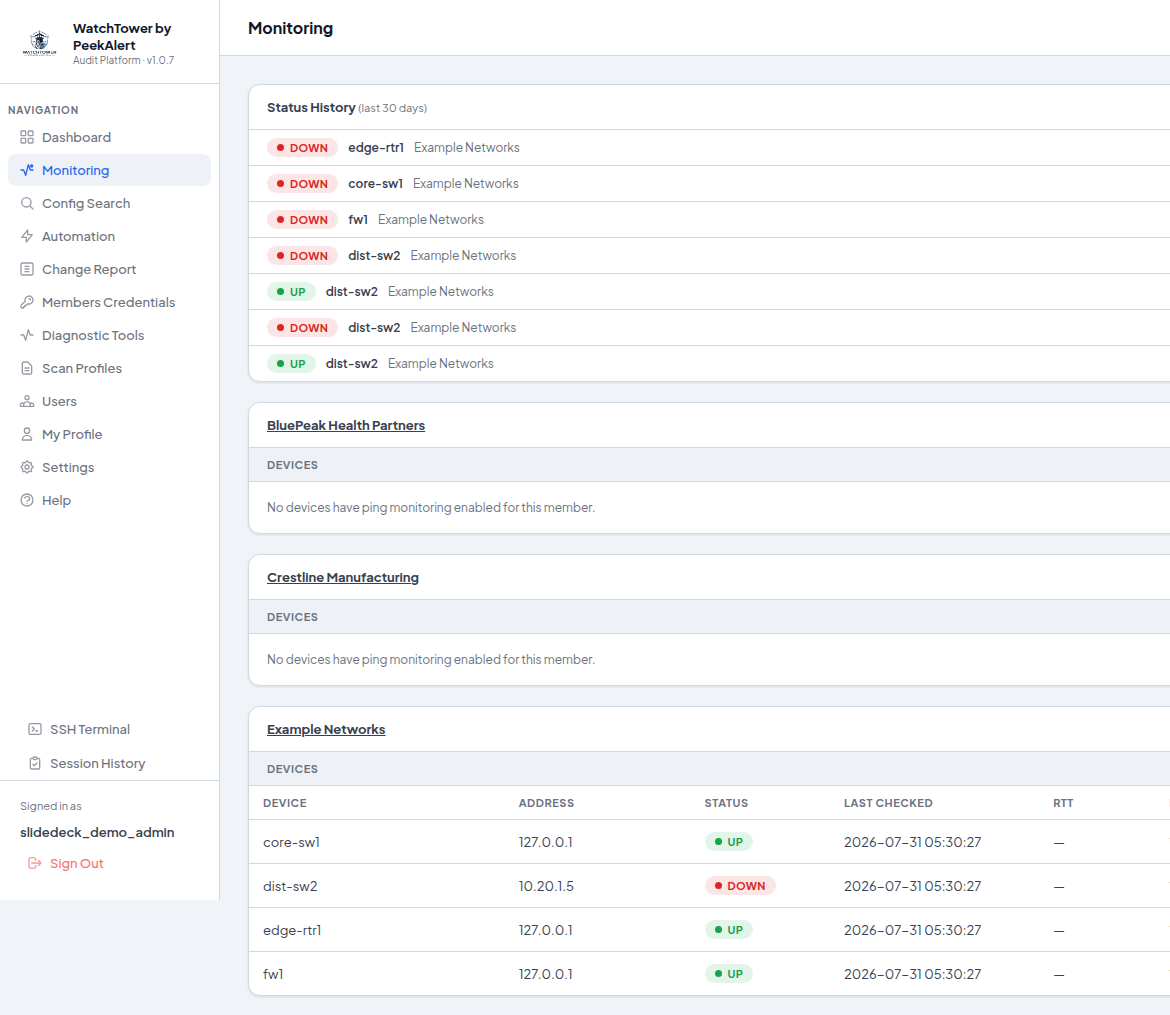
Task: Click the Sign Out arrow icon
Action: point(34,863)
